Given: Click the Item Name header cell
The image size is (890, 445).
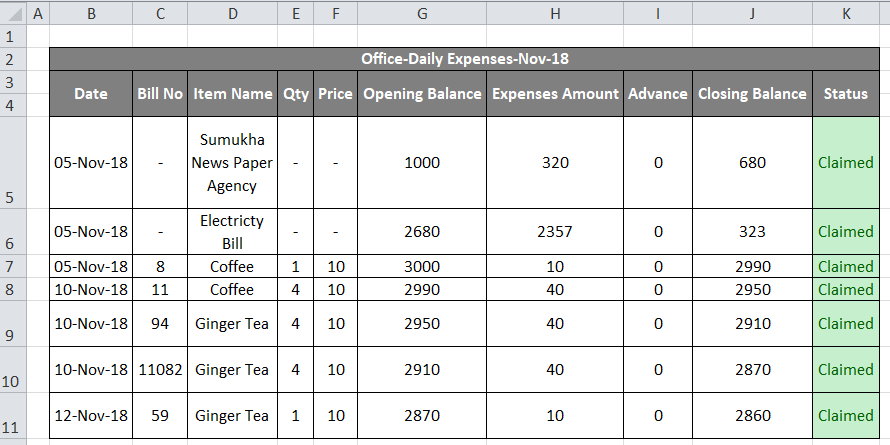Looking at the screenshot, I should coord(233,94).
